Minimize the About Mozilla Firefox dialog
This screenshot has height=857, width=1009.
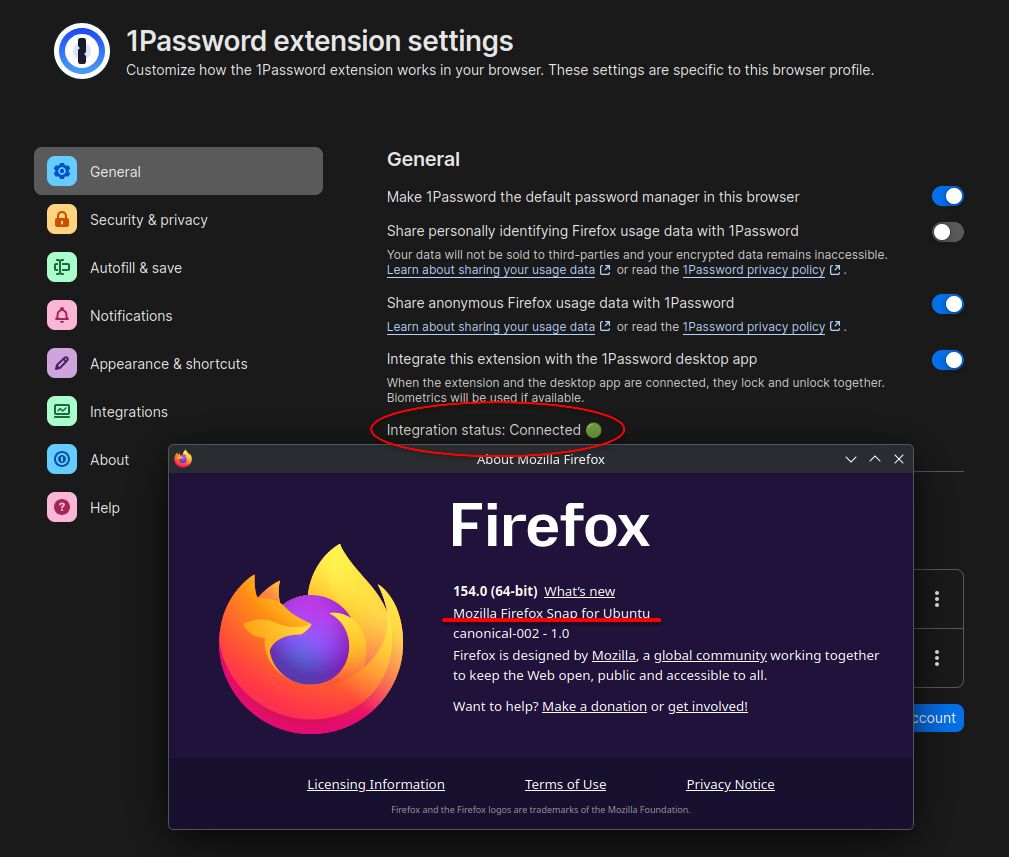click(x=851, y=459)
